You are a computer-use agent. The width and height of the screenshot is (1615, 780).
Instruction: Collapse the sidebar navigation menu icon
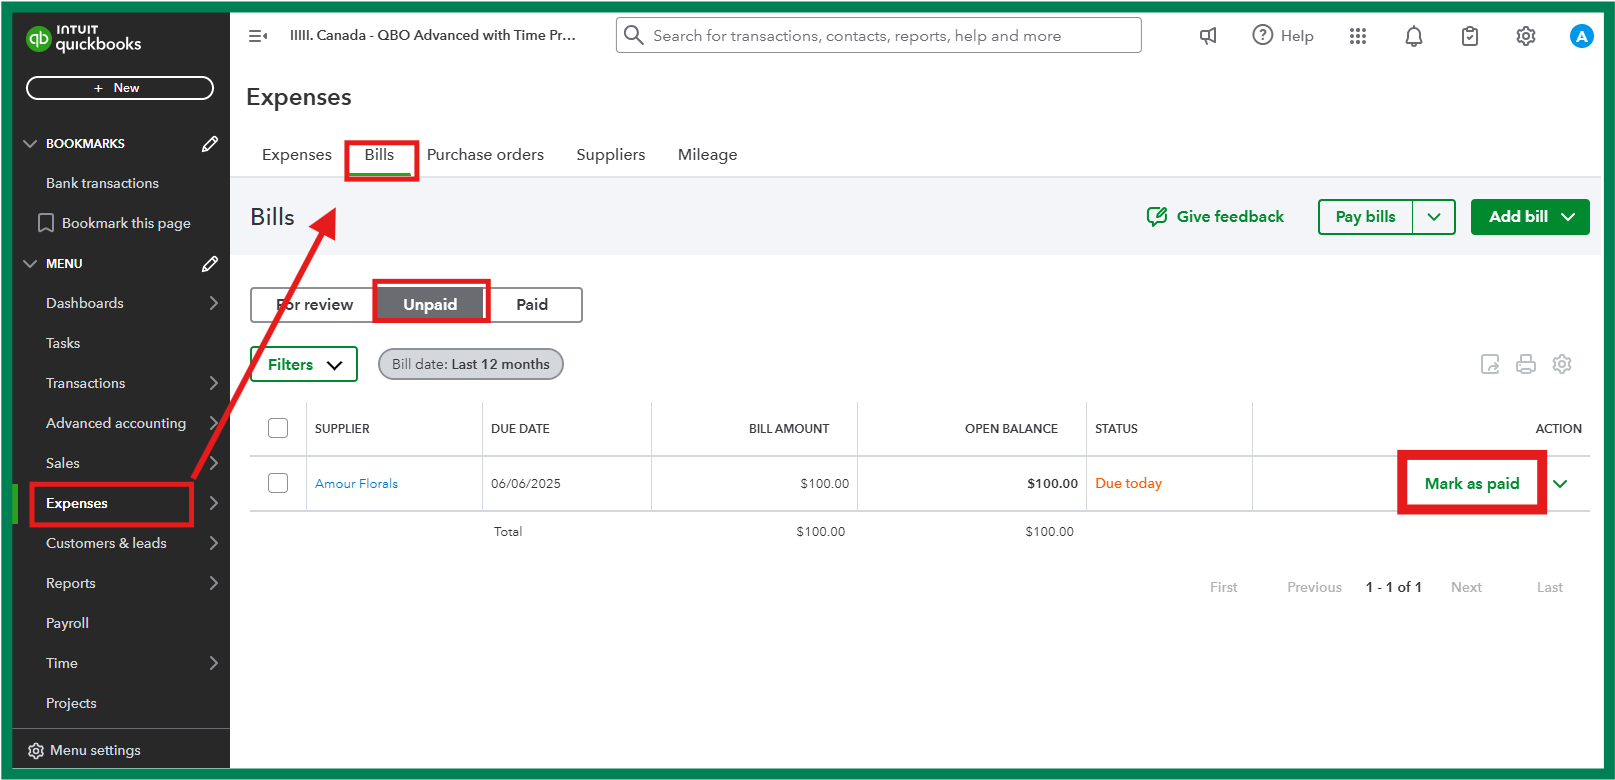click(257, 36)
